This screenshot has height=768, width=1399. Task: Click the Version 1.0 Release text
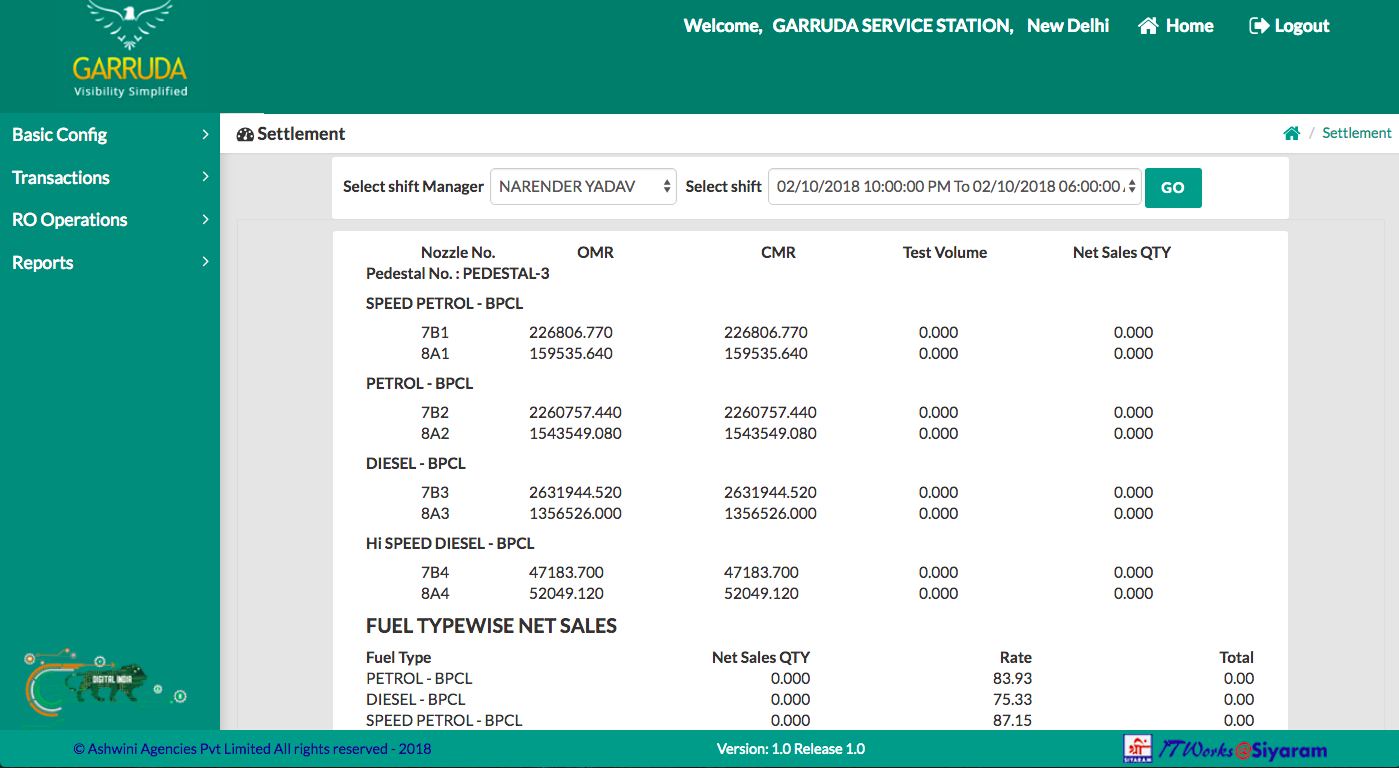791,748
